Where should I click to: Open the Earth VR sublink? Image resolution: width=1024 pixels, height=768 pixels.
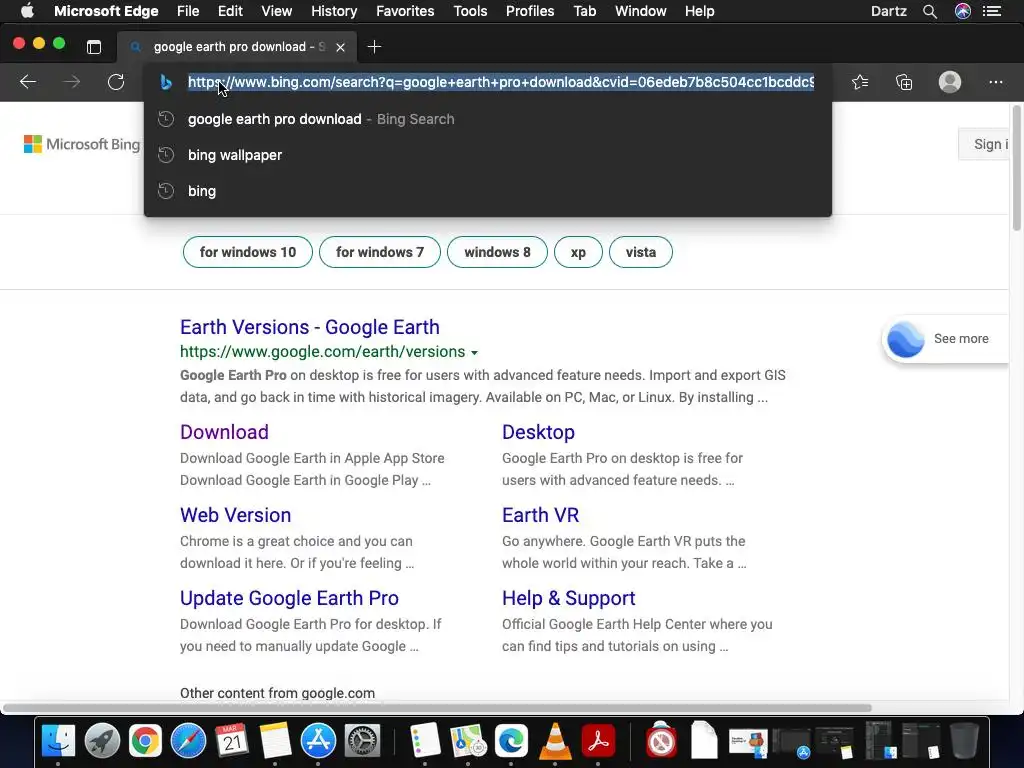540,515
